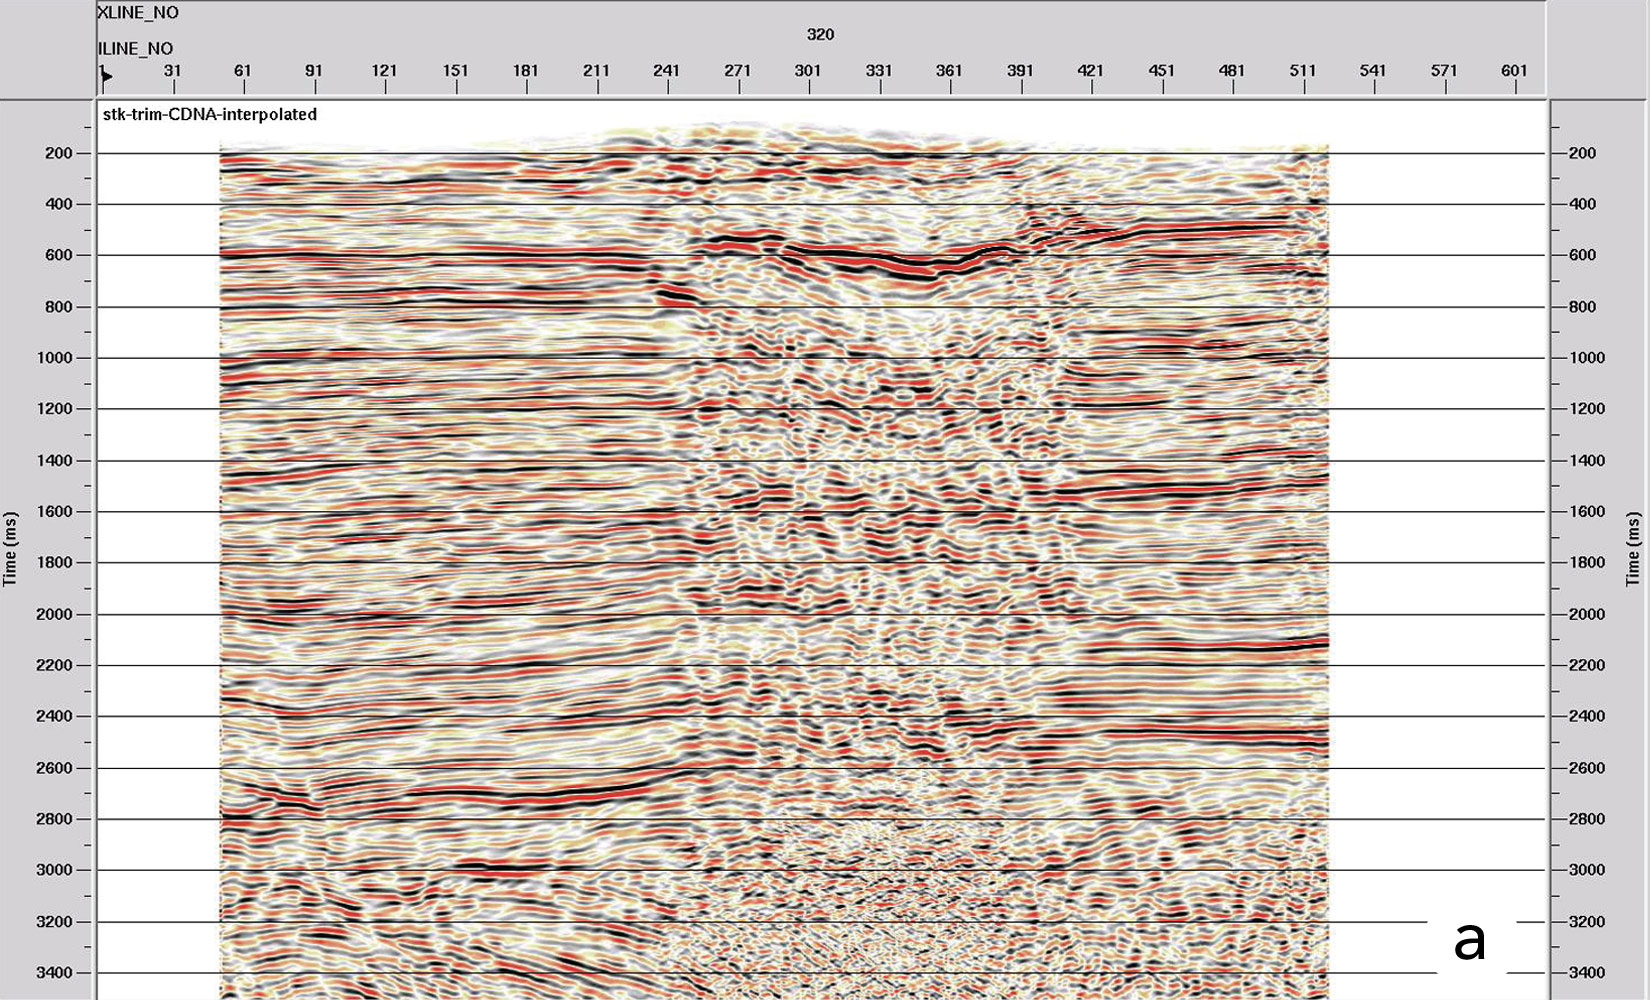Image resolution: width=1650 pixels, height=1000 pixels.
Task: Click the 1800 label on right time axis
Action: pyautogui.click(x=1587, y=563)
